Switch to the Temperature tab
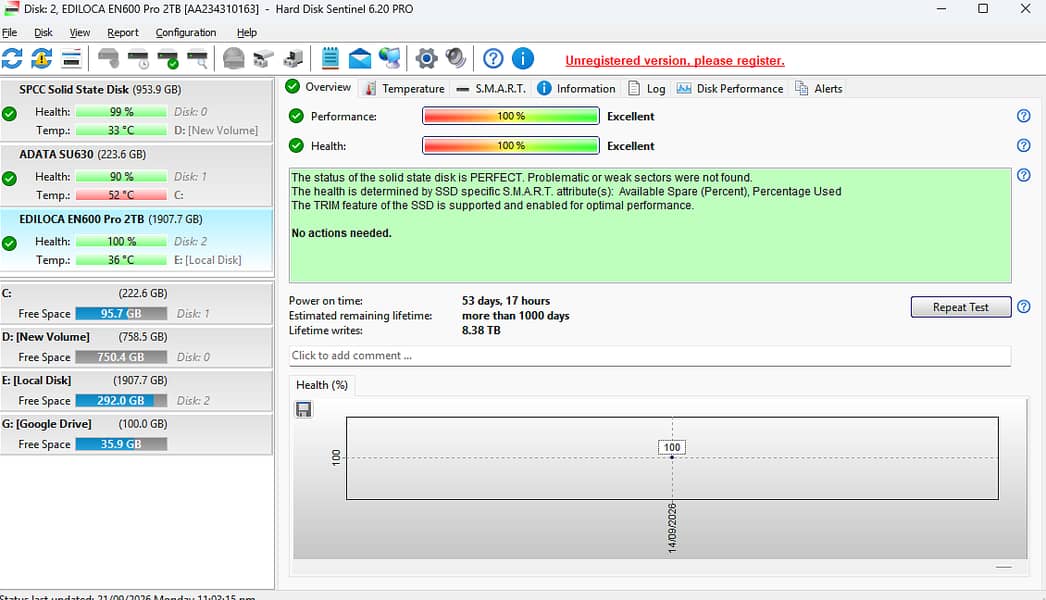 click(x=405, y=88)
